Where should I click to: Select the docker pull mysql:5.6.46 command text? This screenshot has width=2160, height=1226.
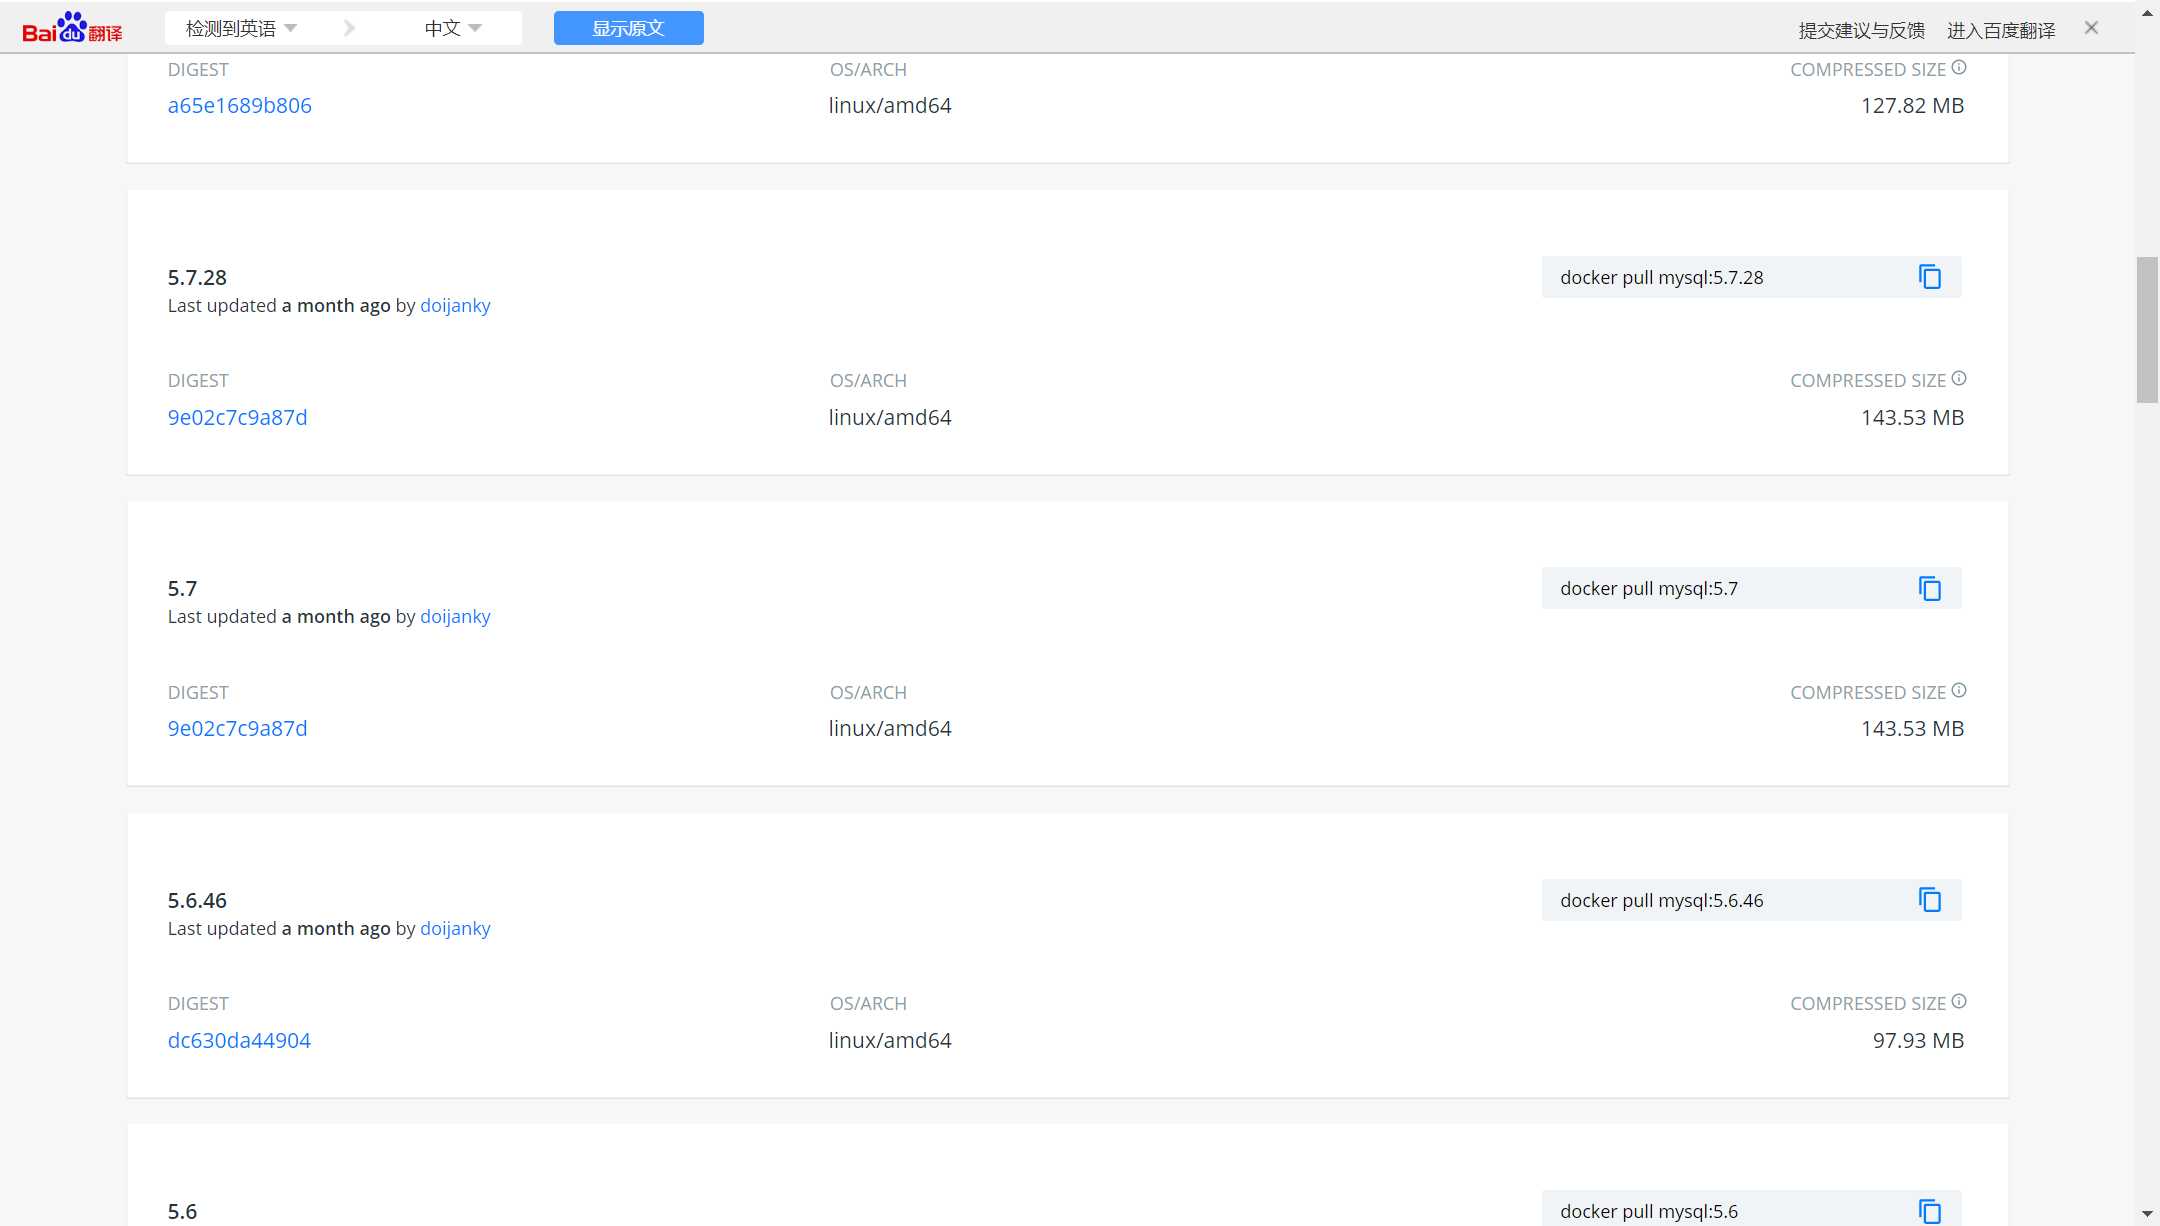(1661, 901)
